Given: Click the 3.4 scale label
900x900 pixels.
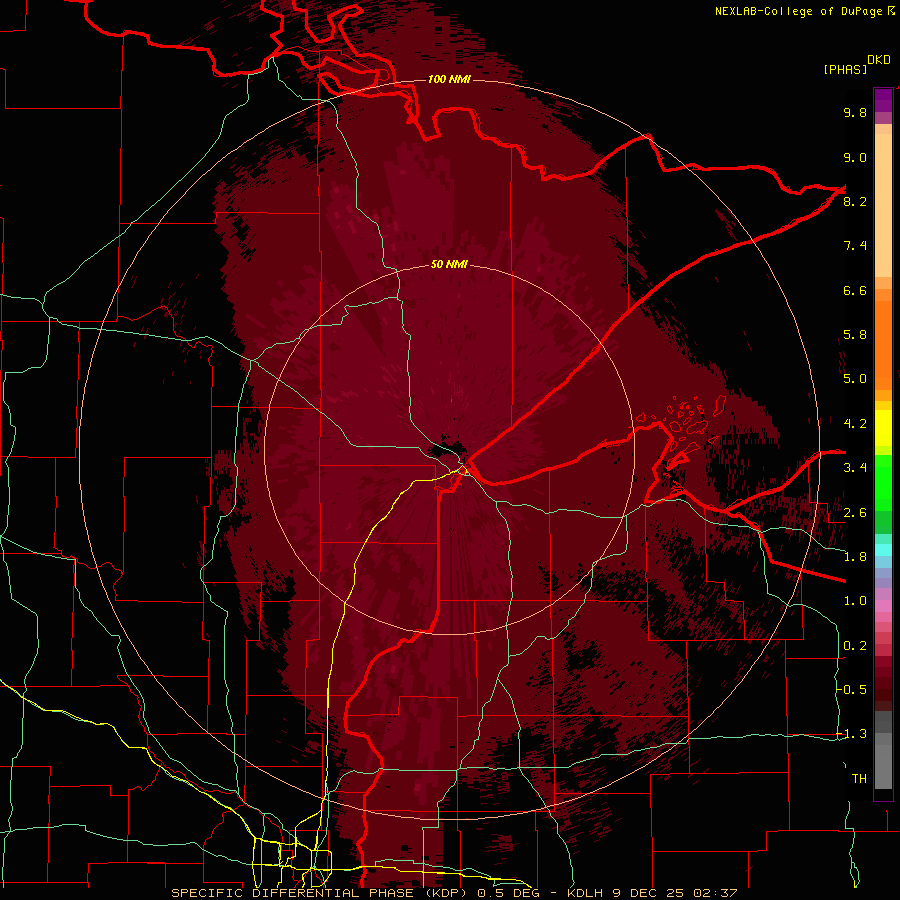Looking at the screenshot, I should tap(855, 468).
